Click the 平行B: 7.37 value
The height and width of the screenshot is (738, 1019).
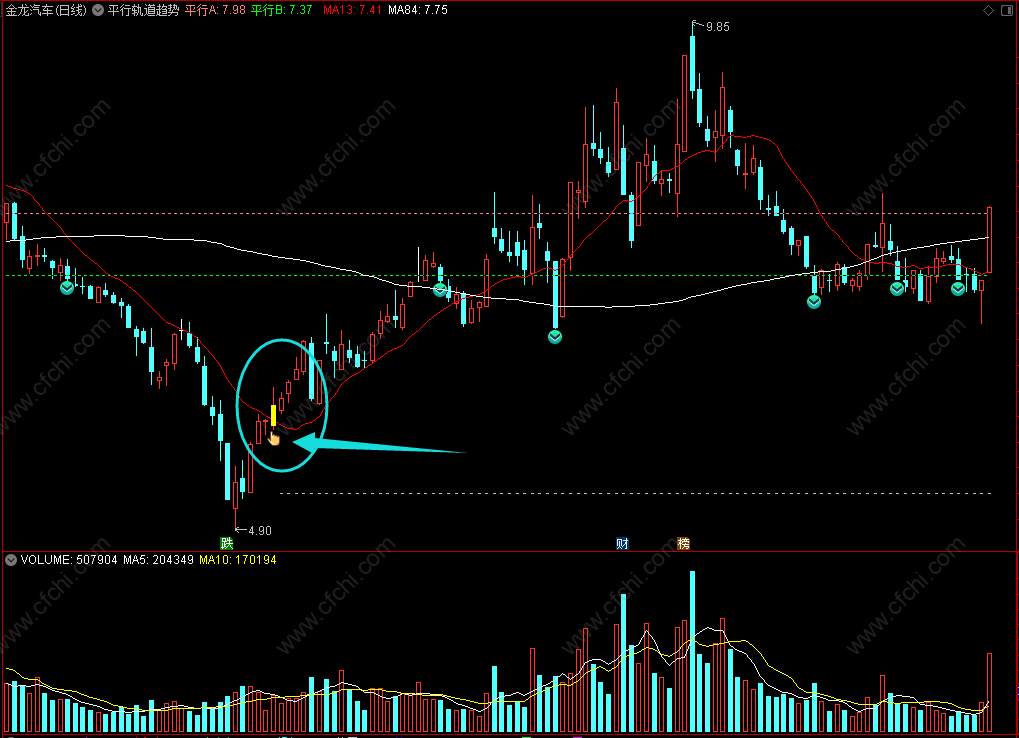(281, 10)
